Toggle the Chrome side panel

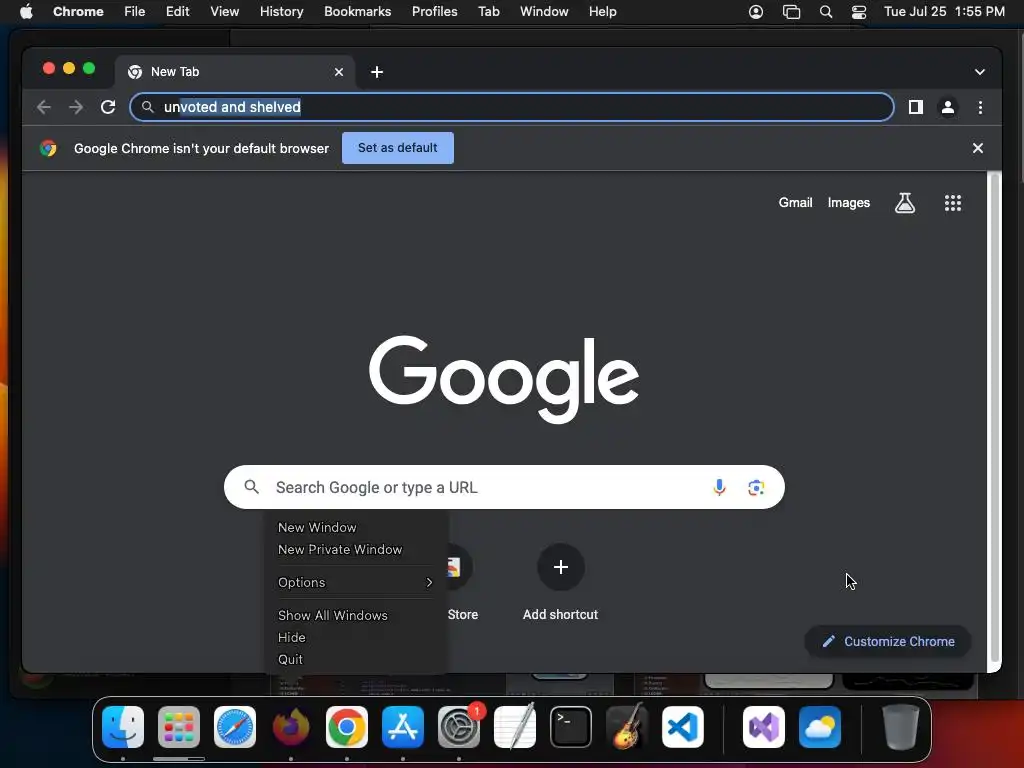pyautogui.click(x=916, y=107)
